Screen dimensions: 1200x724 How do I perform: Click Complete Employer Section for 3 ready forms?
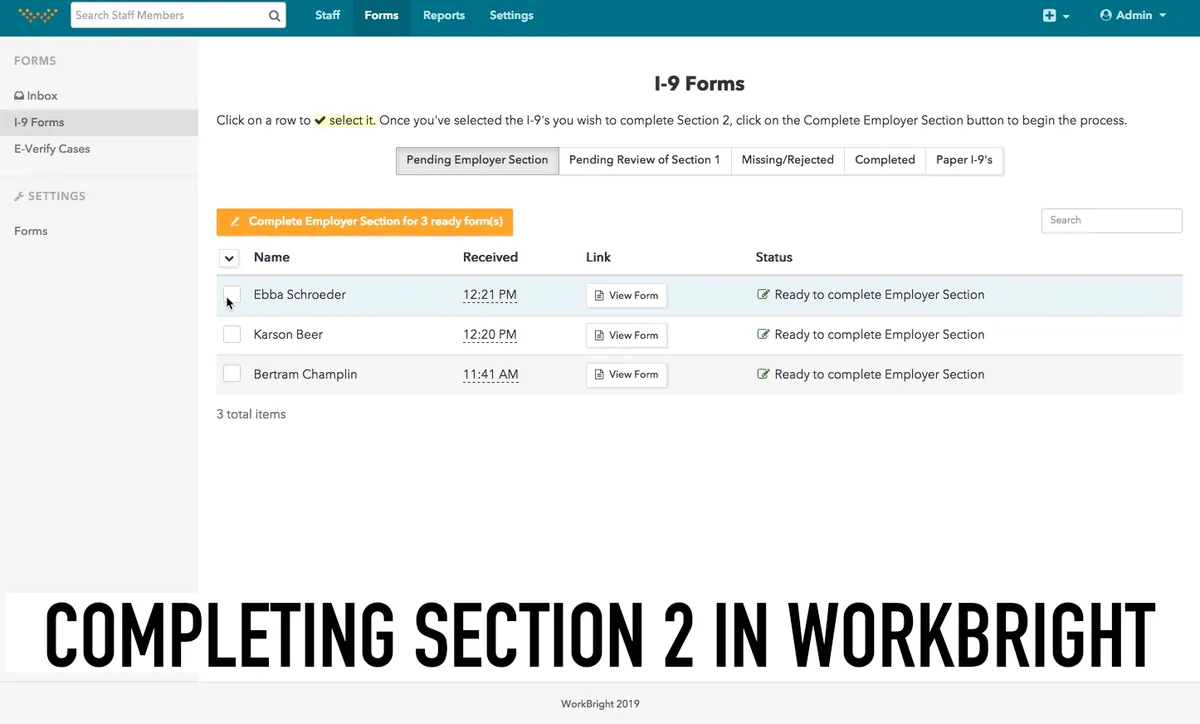pyautogui.click(x=364, y=222)
